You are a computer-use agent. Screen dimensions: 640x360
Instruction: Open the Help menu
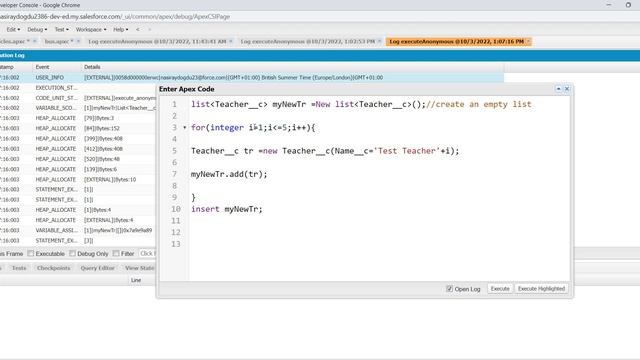(120, 29)
